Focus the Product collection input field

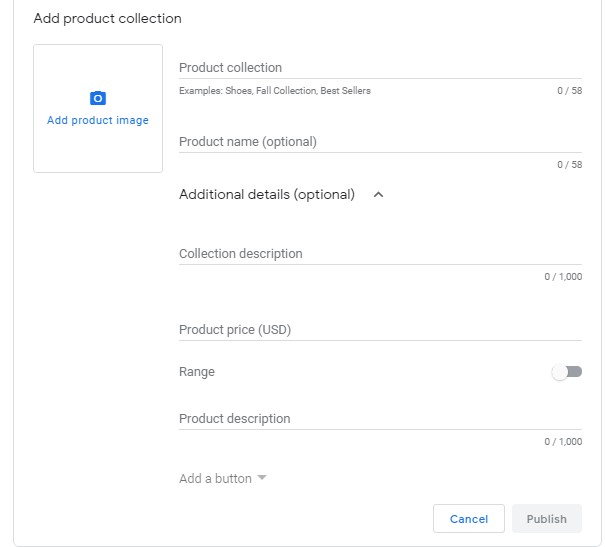tap(380, 68)
